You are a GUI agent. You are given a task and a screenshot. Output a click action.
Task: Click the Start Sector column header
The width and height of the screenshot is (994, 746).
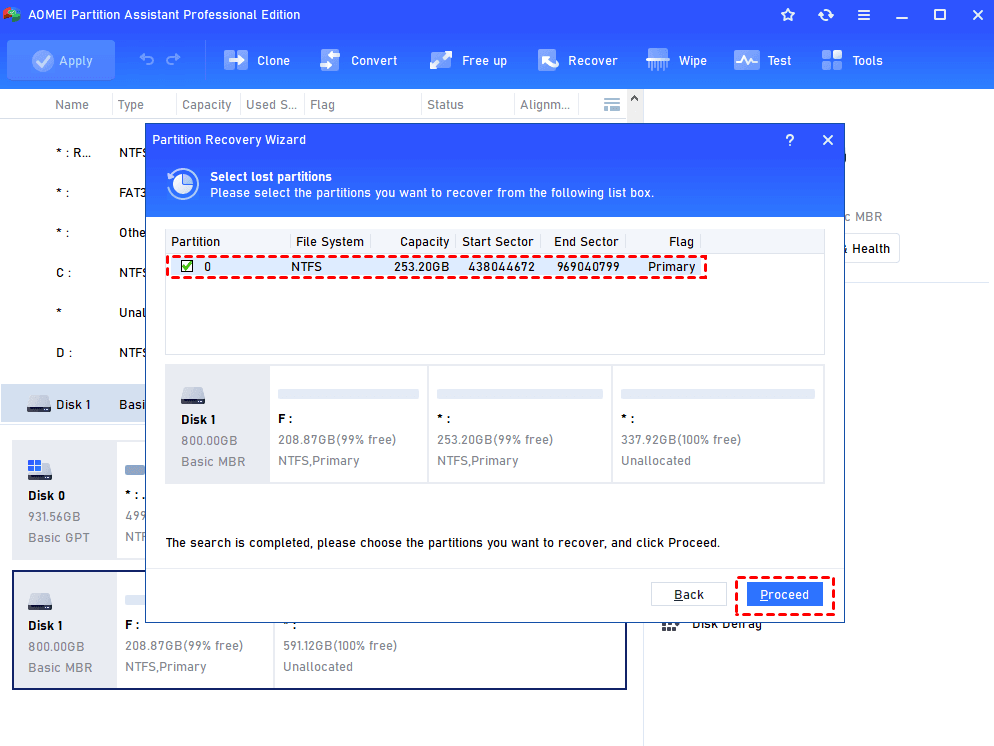tap(498, 241)
